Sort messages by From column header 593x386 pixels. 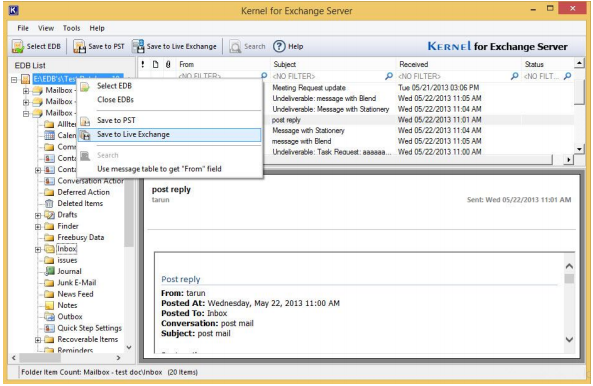click(223, 64)
